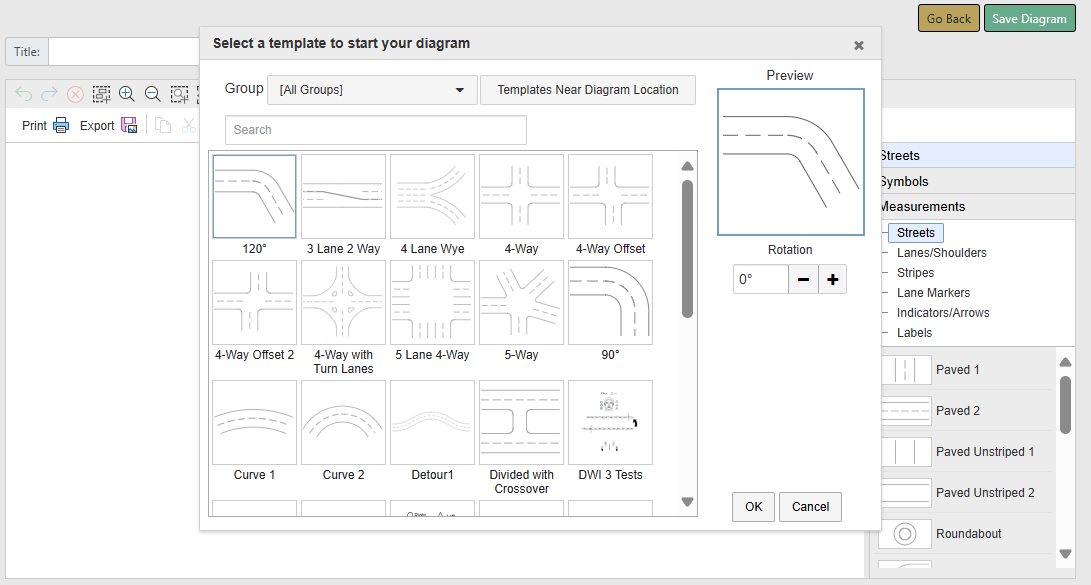Click the zoom out magnifier icon
This screenshot has height=585, width=1091.
click(153, 94)
